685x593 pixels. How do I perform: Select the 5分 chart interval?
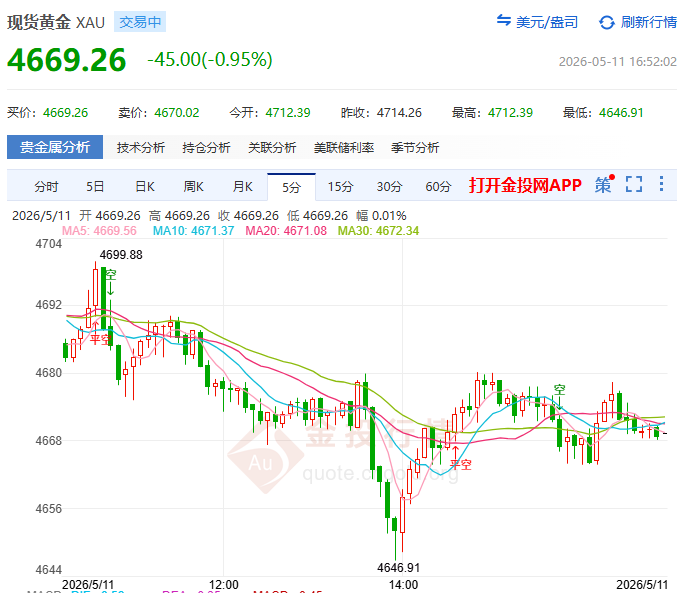coord(291,187)
